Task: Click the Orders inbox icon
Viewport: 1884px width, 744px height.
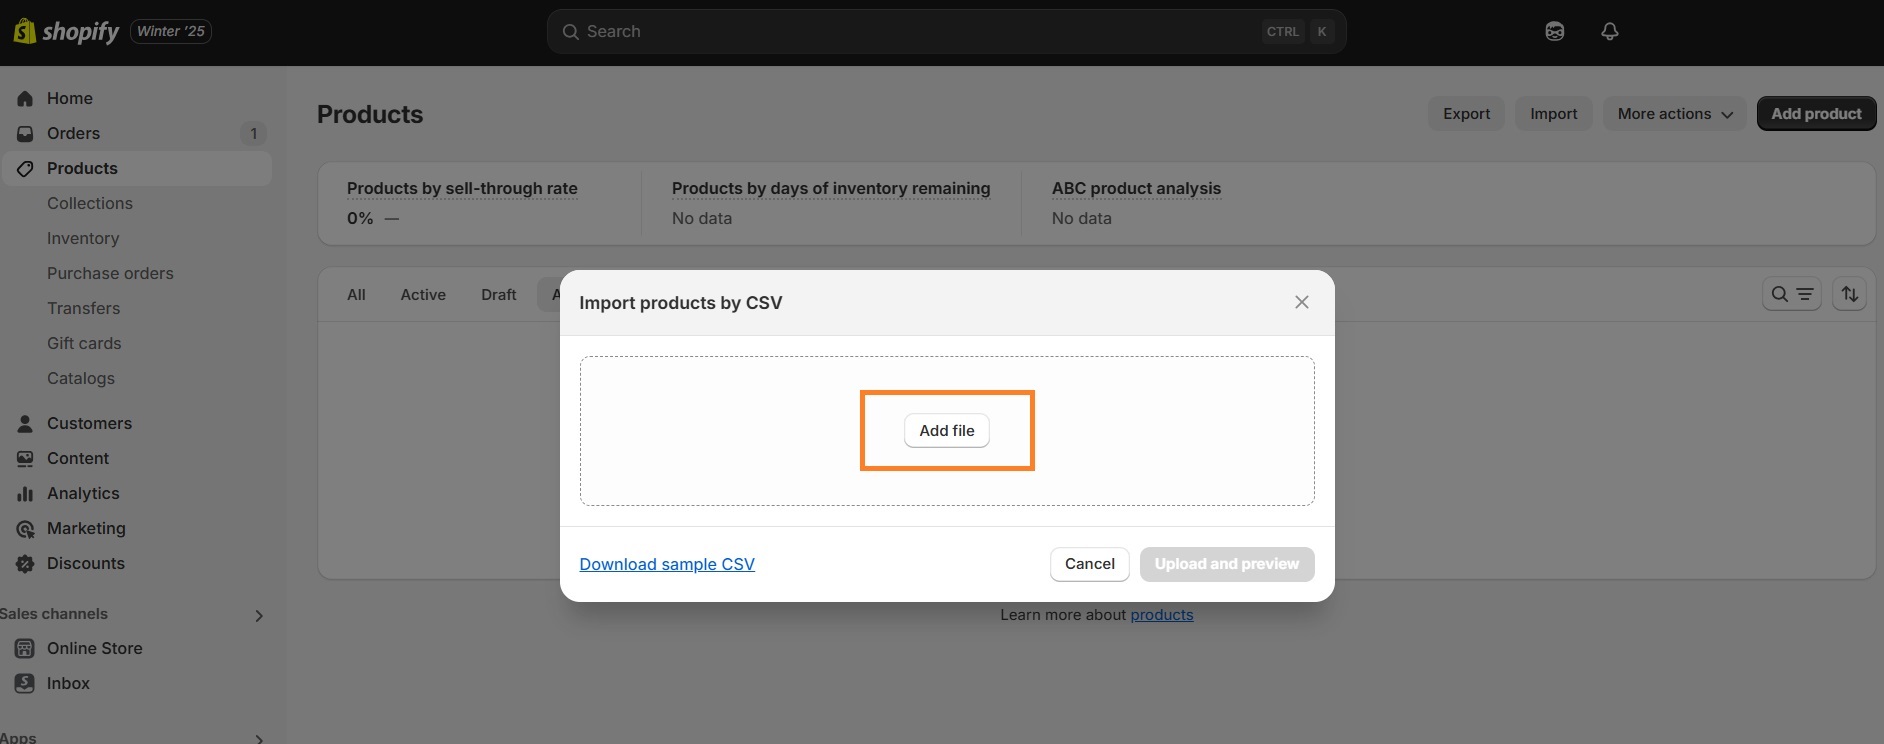Action: click(25, 133)
